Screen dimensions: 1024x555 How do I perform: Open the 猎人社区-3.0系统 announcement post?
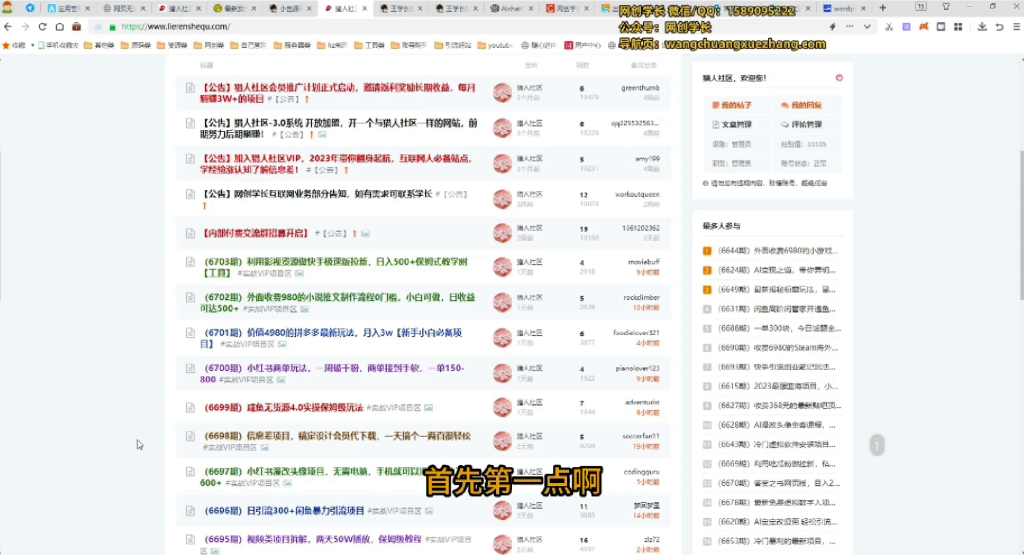pyautogui.click(x=338, y=128)
